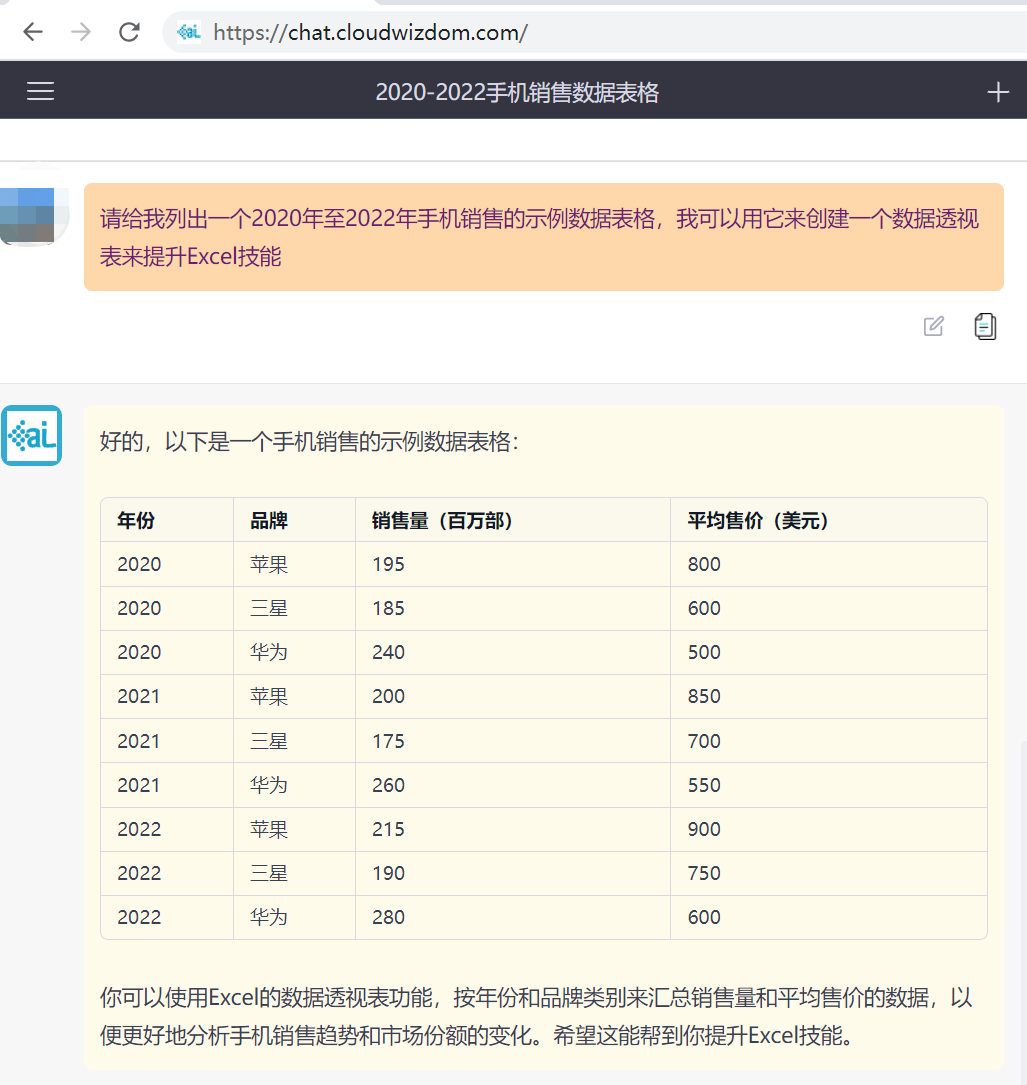Select the 240 sales cell
1027x1085 pixels.
pos(513,653)
